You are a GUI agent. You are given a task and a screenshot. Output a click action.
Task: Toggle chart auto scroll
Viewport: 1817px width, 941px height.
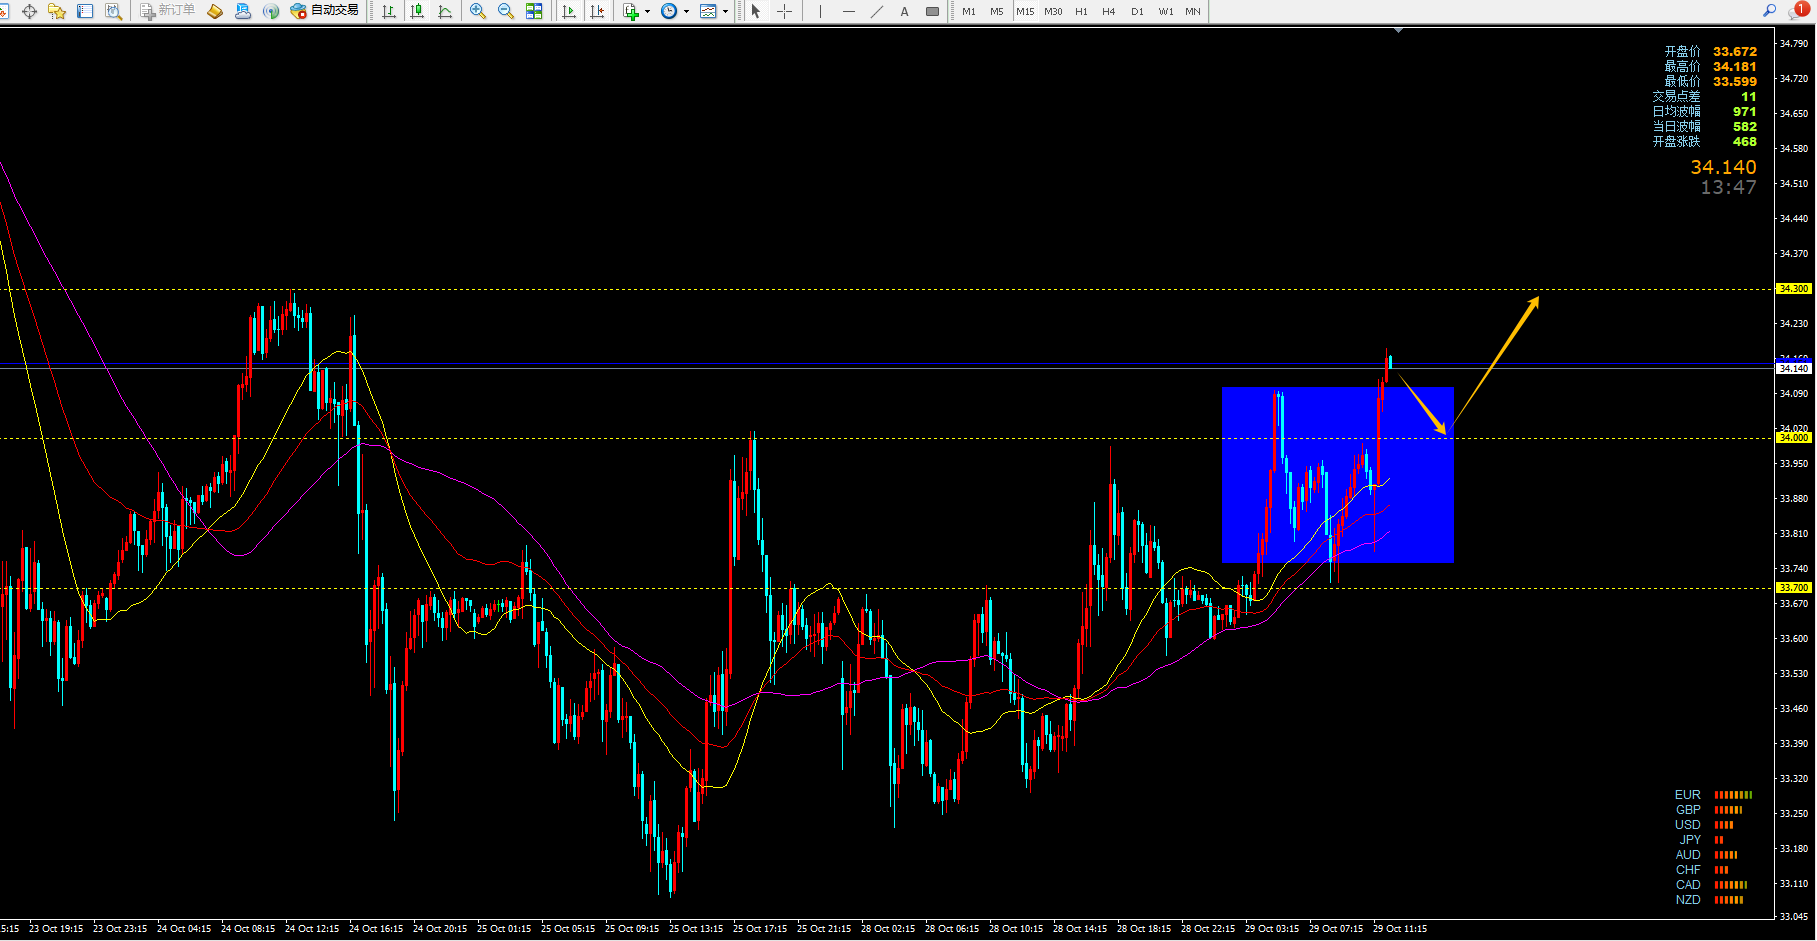pyautogui.click(x=569, y=11)
